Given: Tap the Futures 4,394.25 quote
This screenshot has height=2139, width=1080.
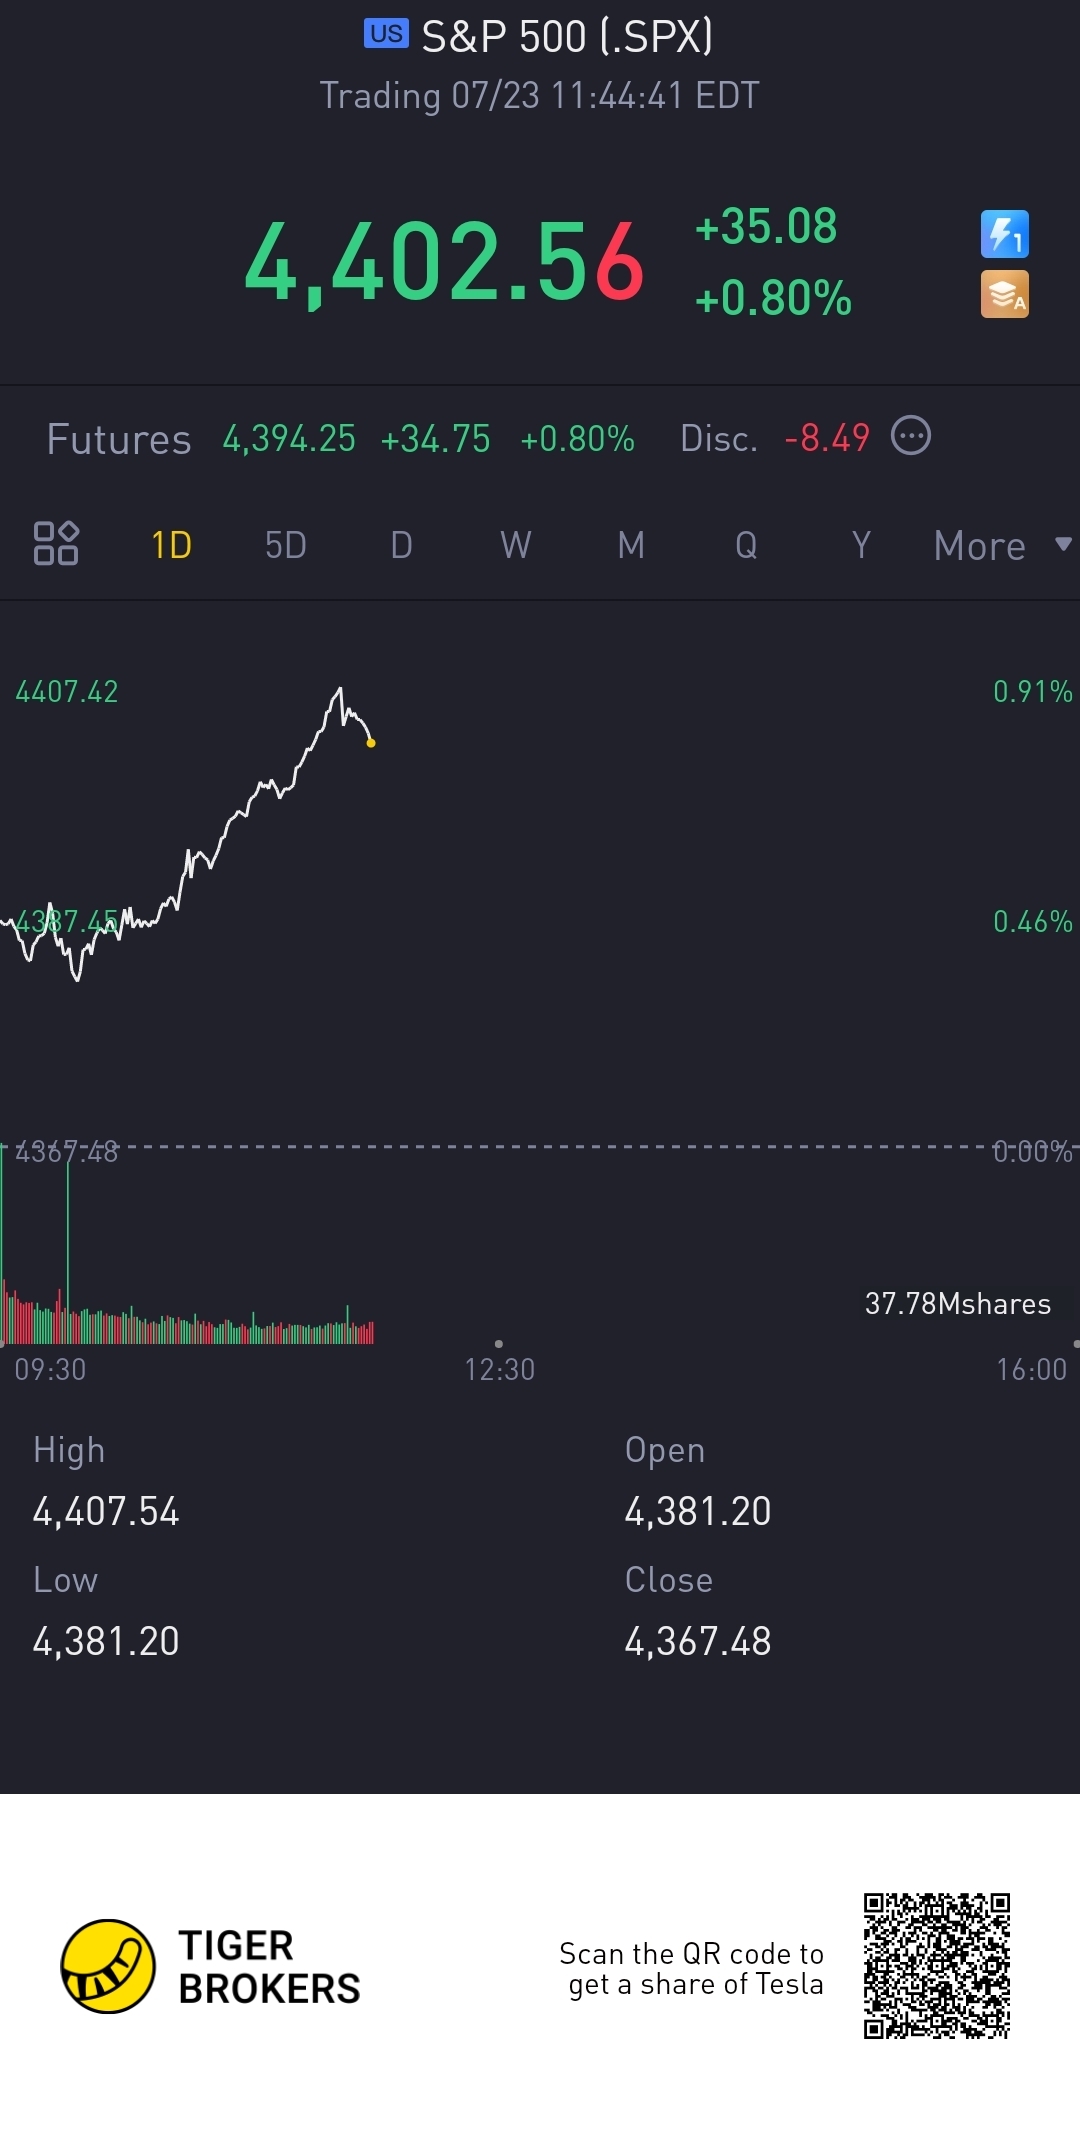Looking at the screenshot, I should pos(289,438).
